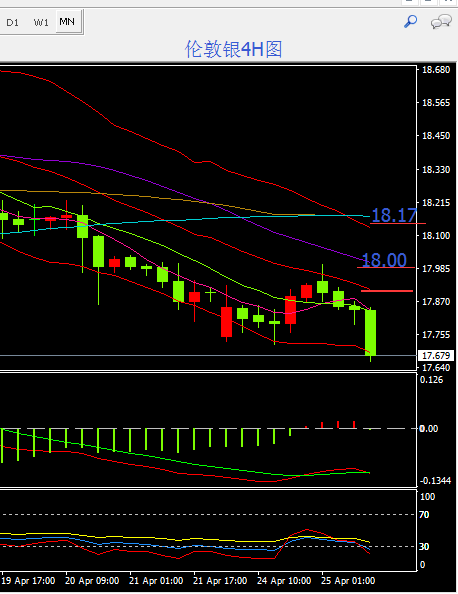Select the red horizontal line under 18.17
The height and width of the screenshot is (594, 458).
point(398,224)
